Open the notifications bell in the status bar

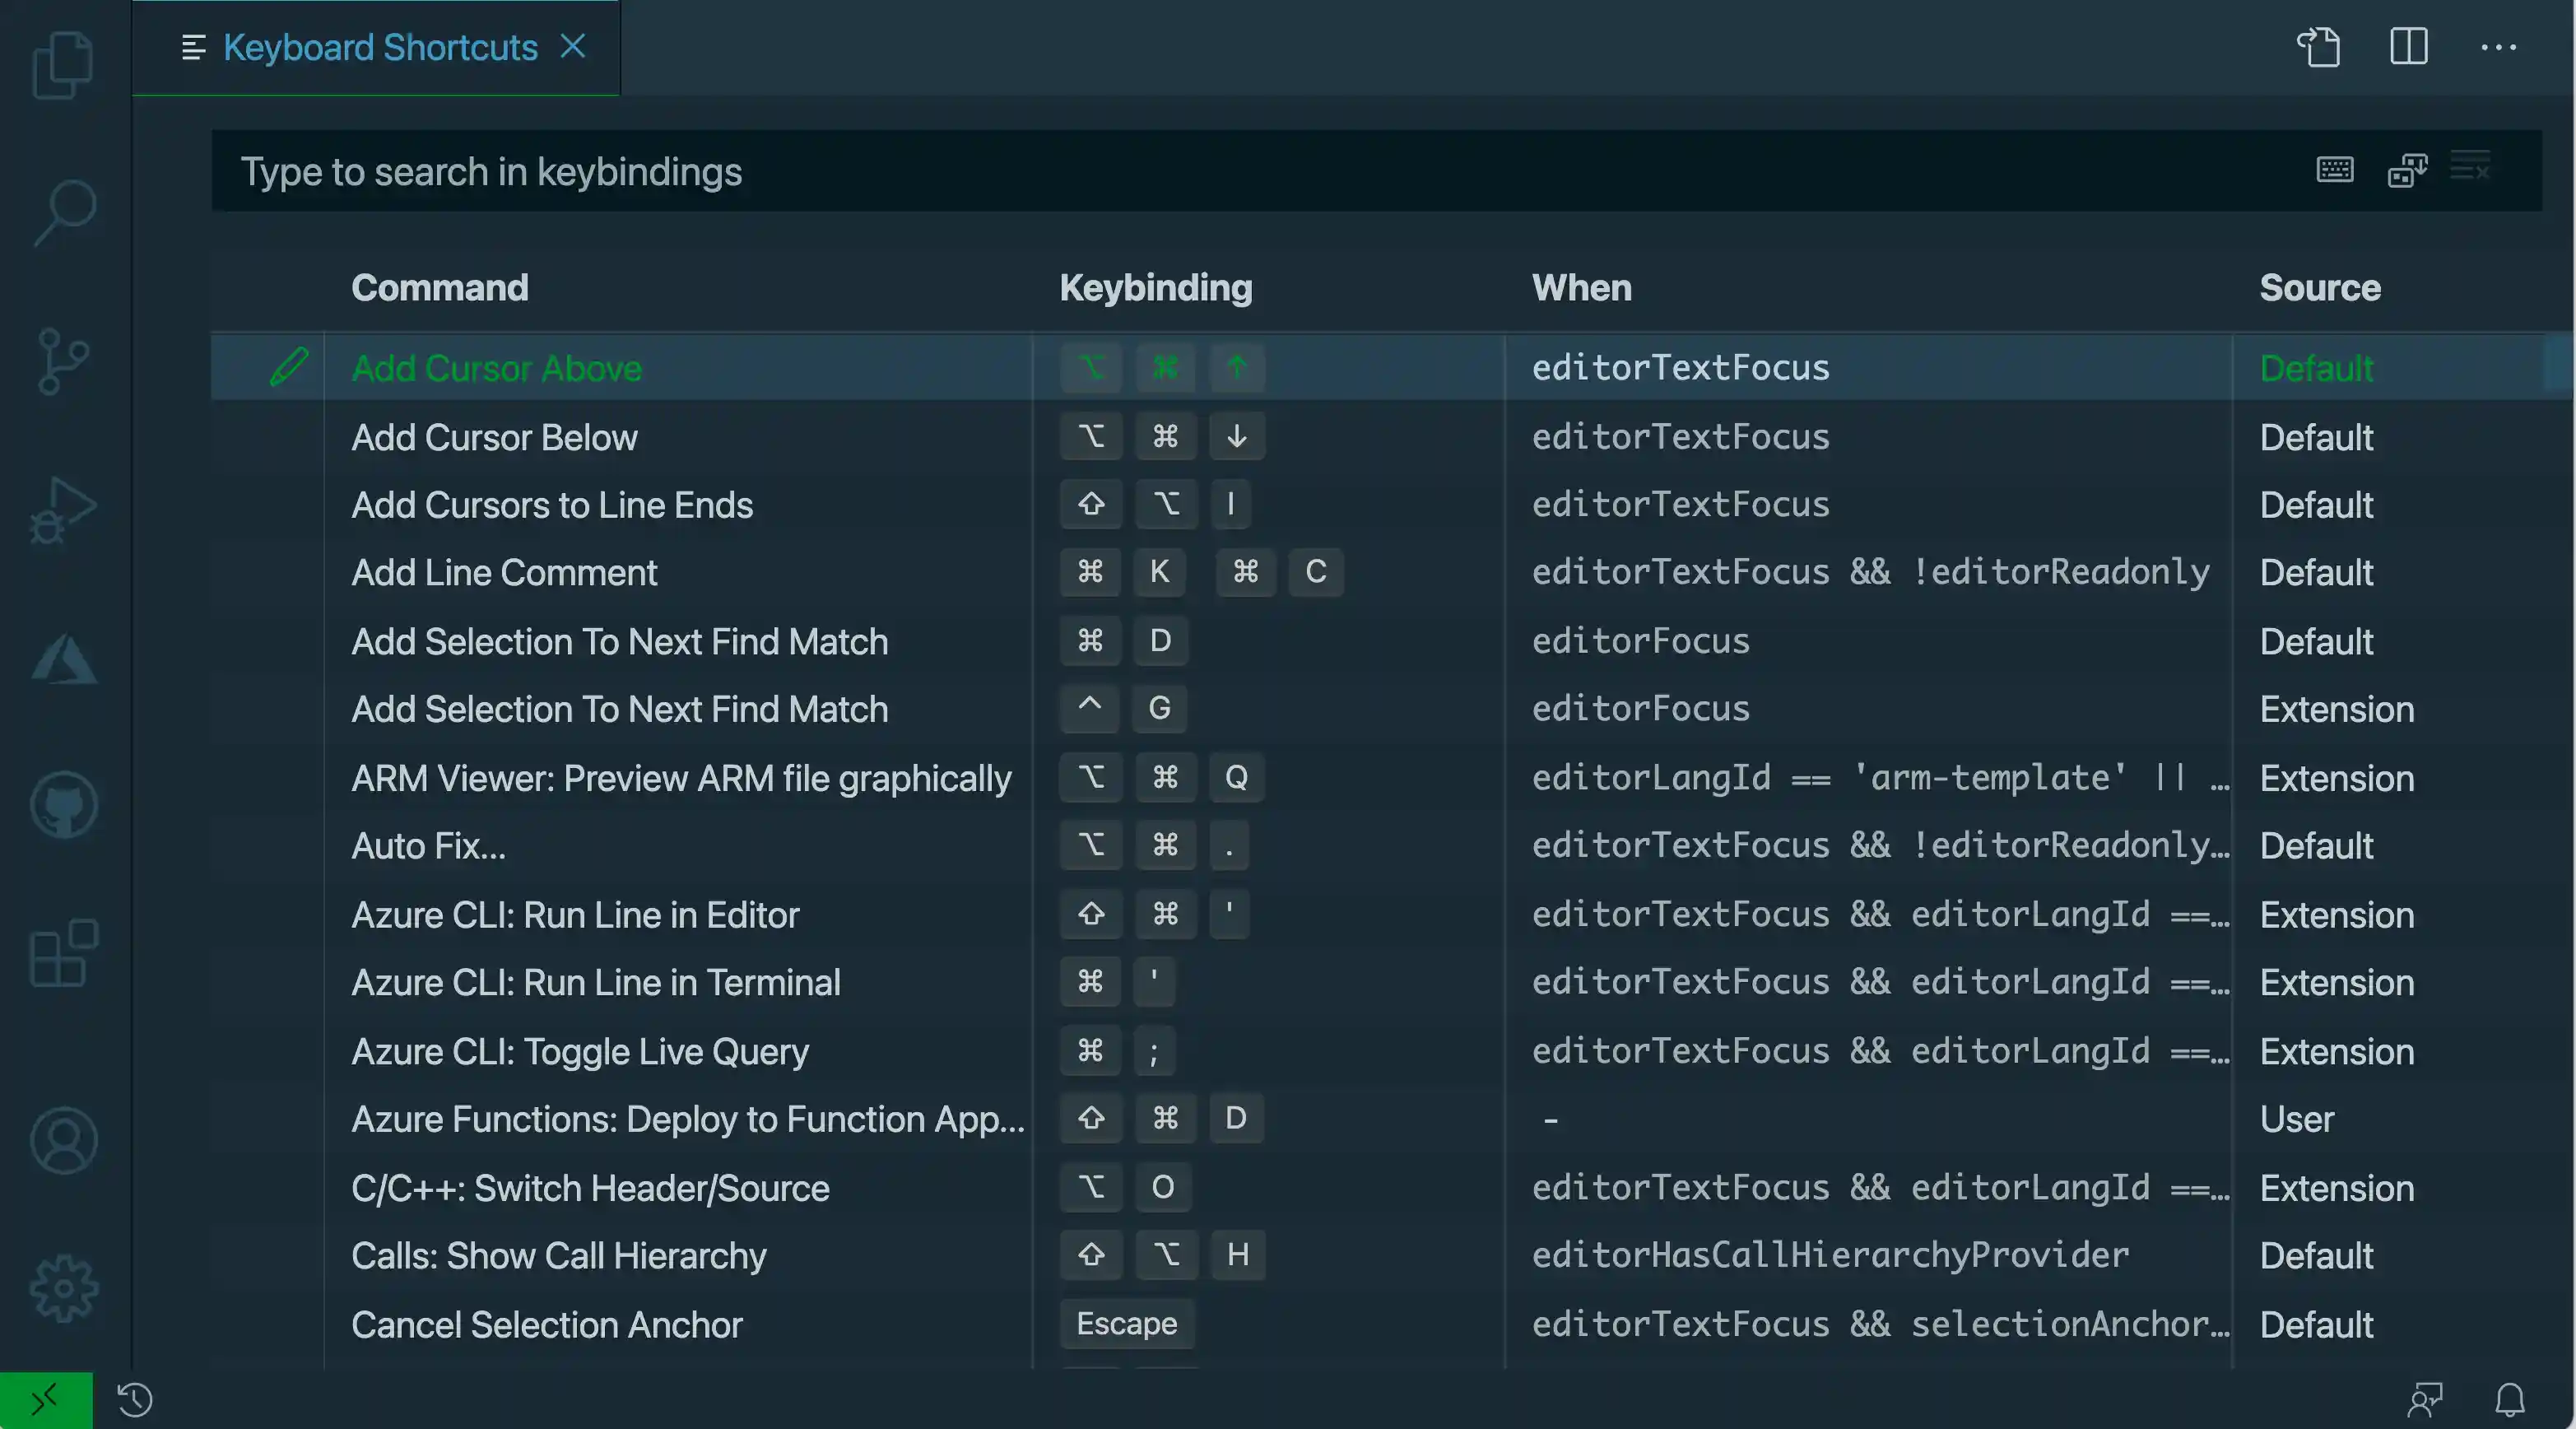[2511, 1401]
